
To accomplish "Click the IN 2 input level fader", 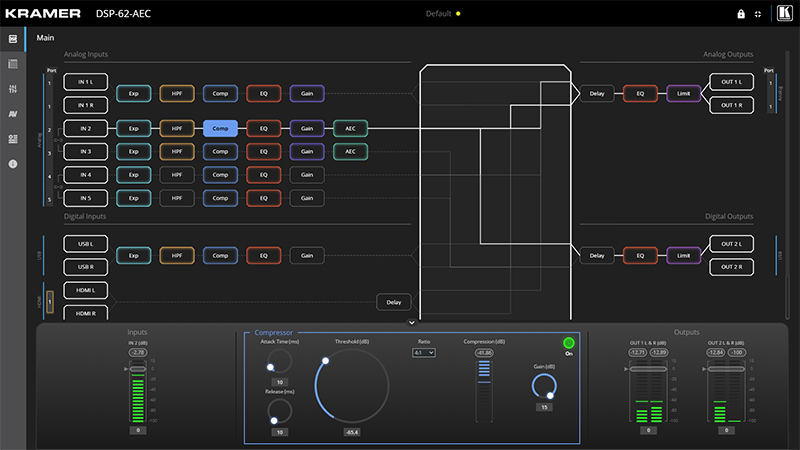I will click(x=138, y=370).
